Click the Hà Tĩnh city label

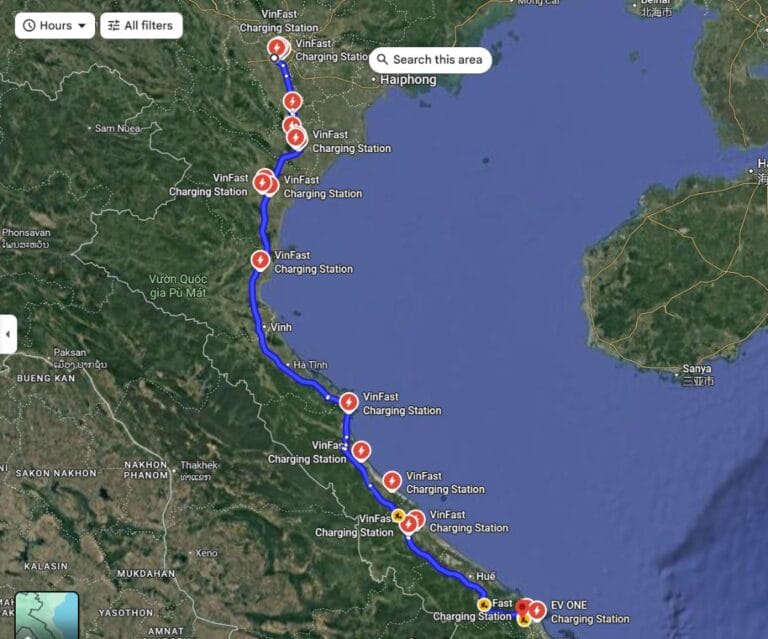click(310, 365)
